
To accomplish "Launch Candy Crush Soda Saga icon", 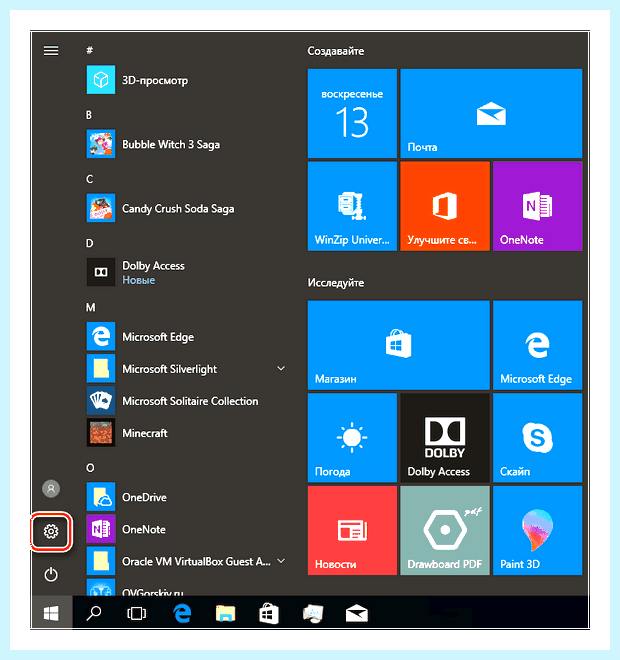I will pyautogui.click(x=101, y=208).
